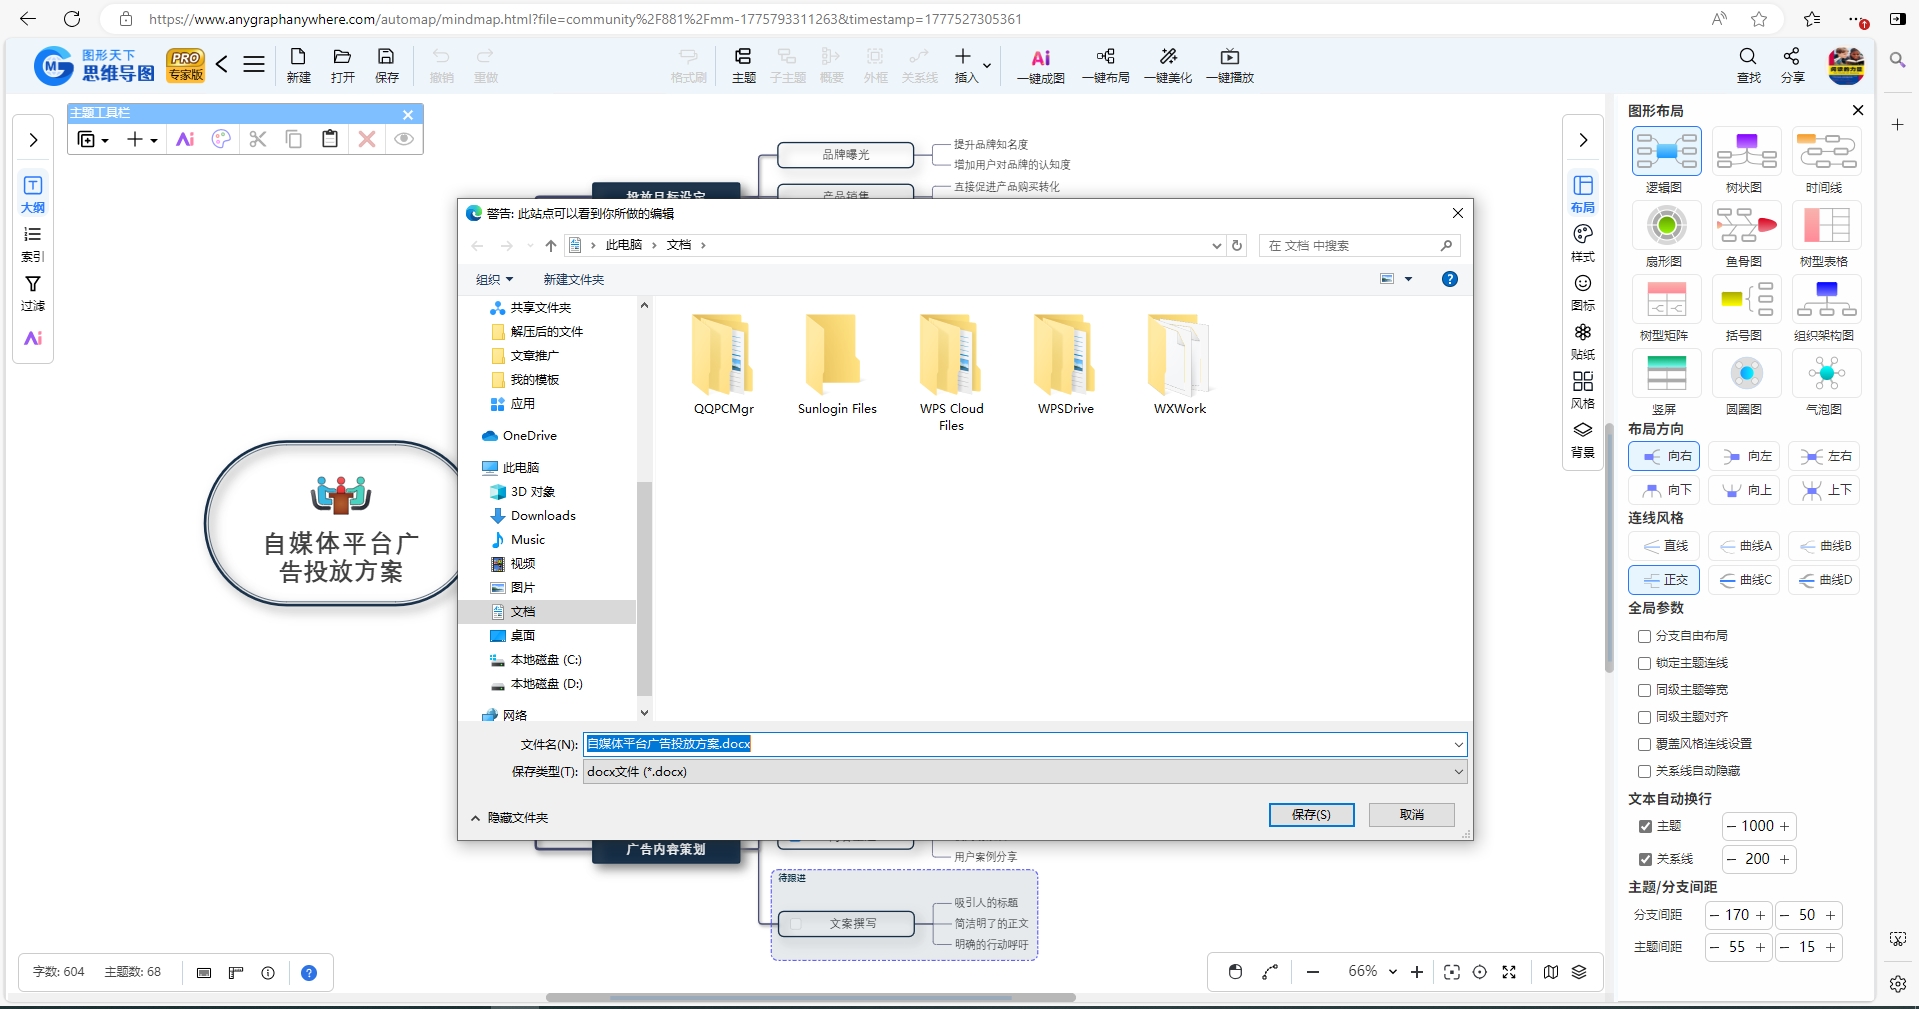This screenshot has width=1919, height=1009.
Task: Click 取消 cancel button
Action: pyautogui.click(x=1412, y=815)
